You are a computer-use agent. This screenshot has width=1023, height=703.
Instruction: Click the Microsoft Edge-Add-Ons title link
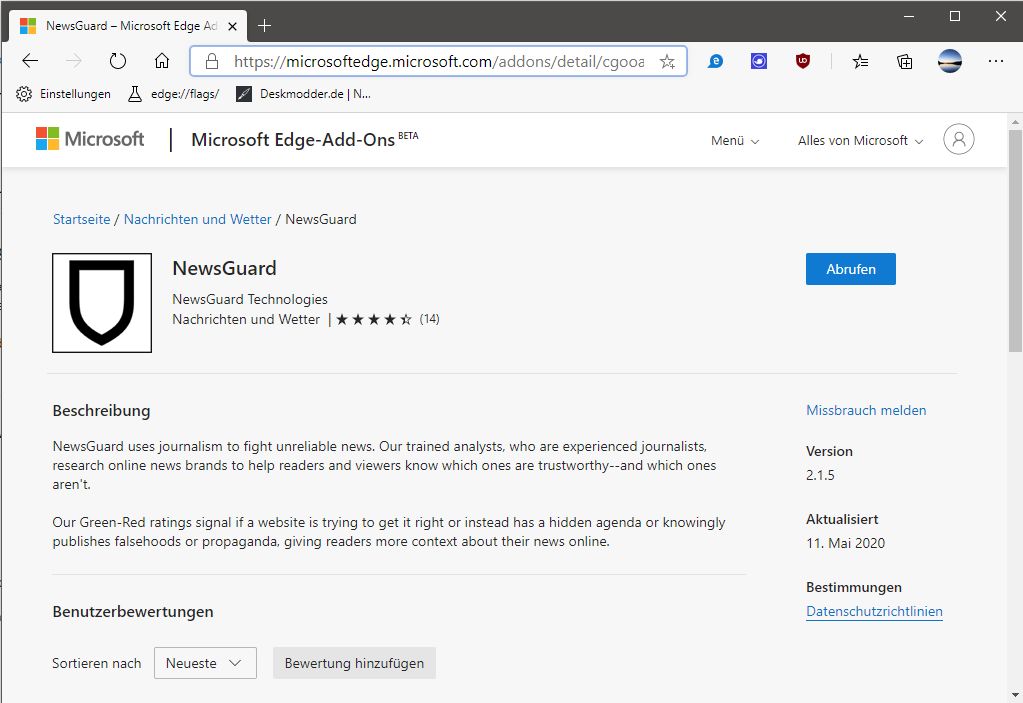click(293, 140)
